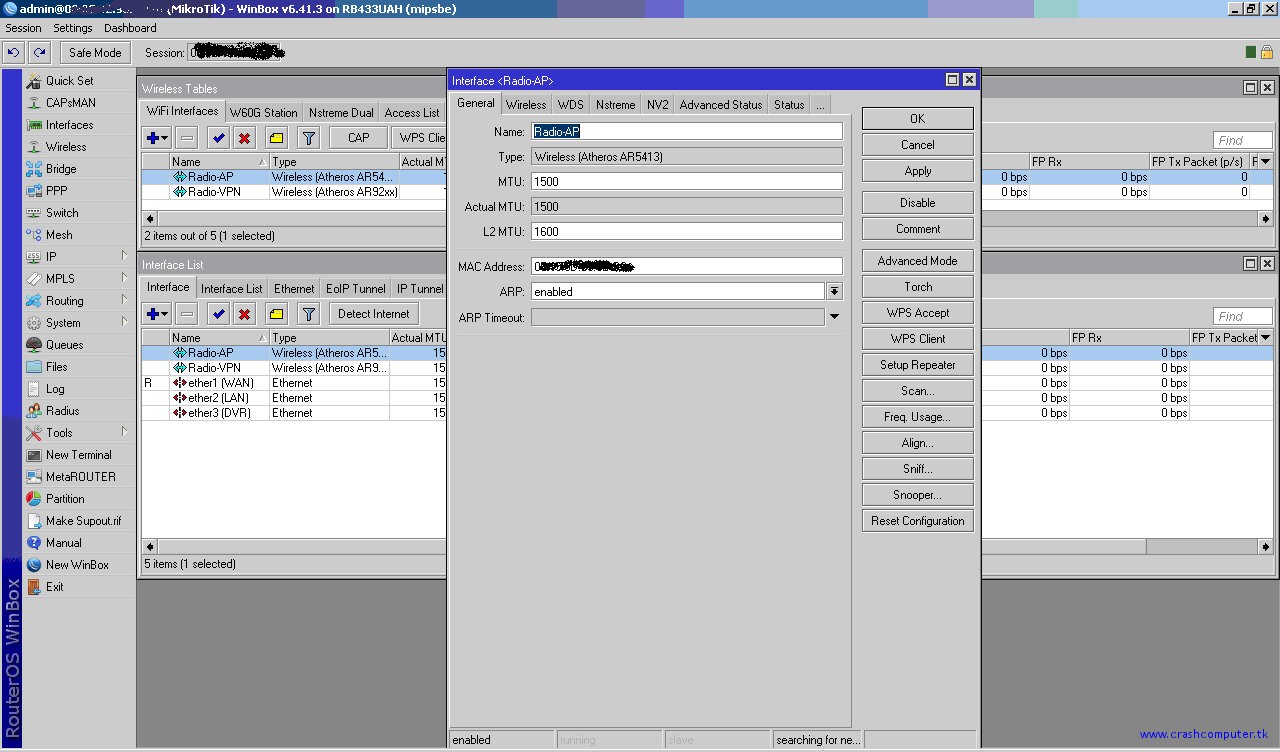The image size is (1280, 752).
Task: Click Exit in the sidebar
Action: pos(54,587)
